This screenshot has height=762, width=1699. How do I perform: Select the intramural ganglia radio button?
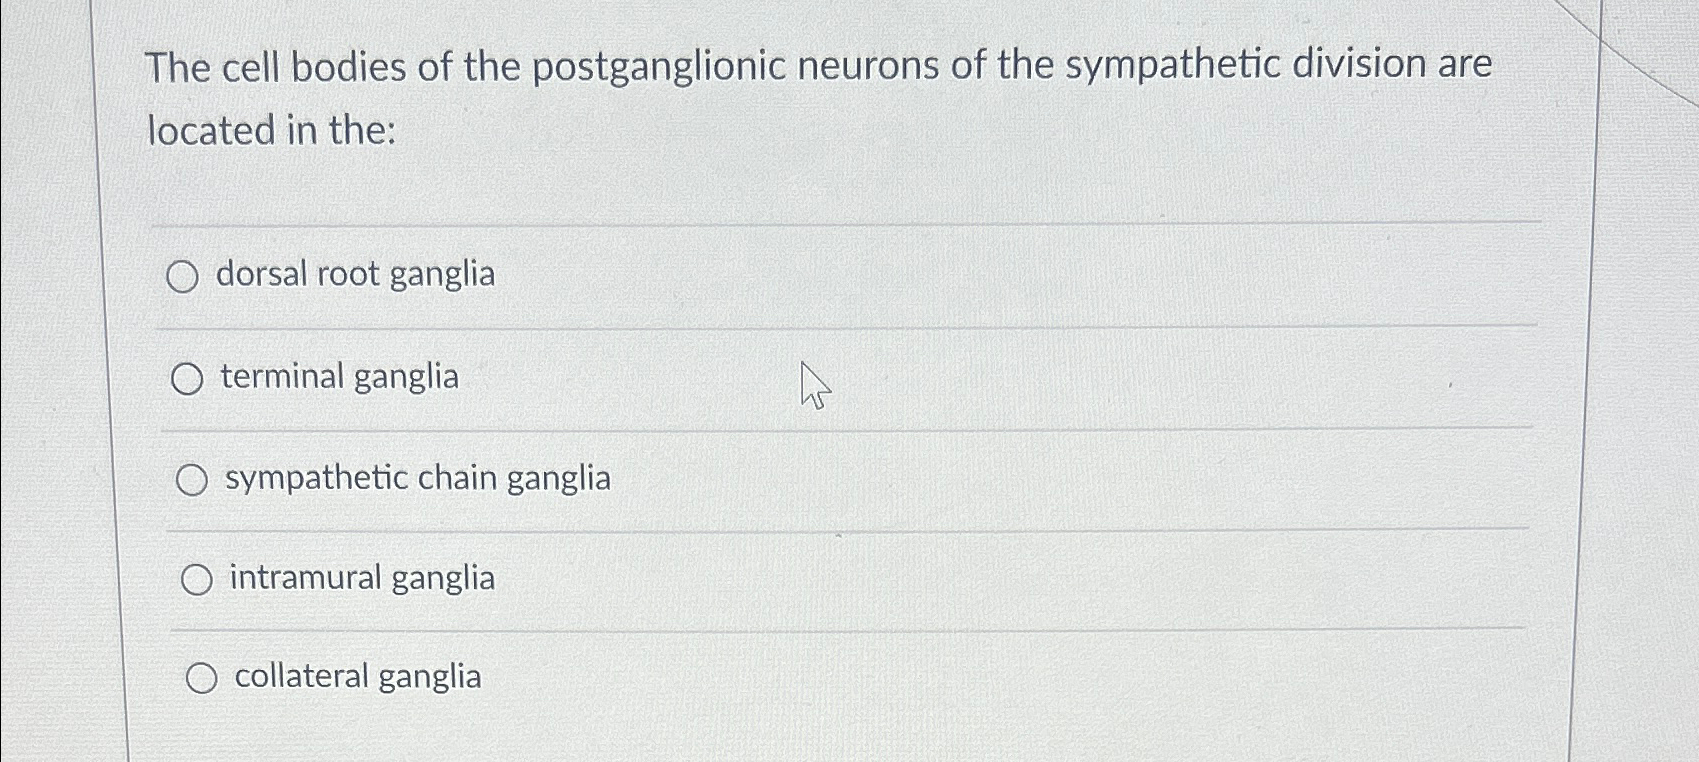[x=197, y=578]
